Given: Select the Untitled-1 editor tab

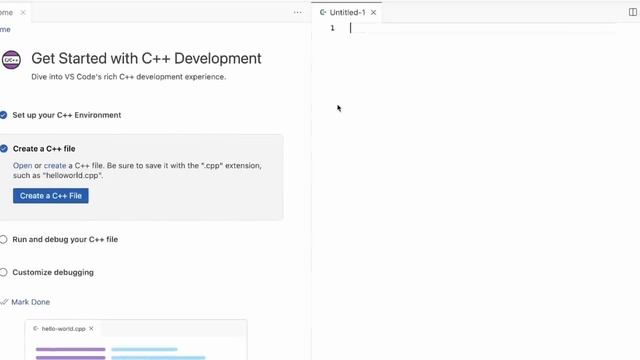Looking at the screenshot, I should (x=347, y=12).
